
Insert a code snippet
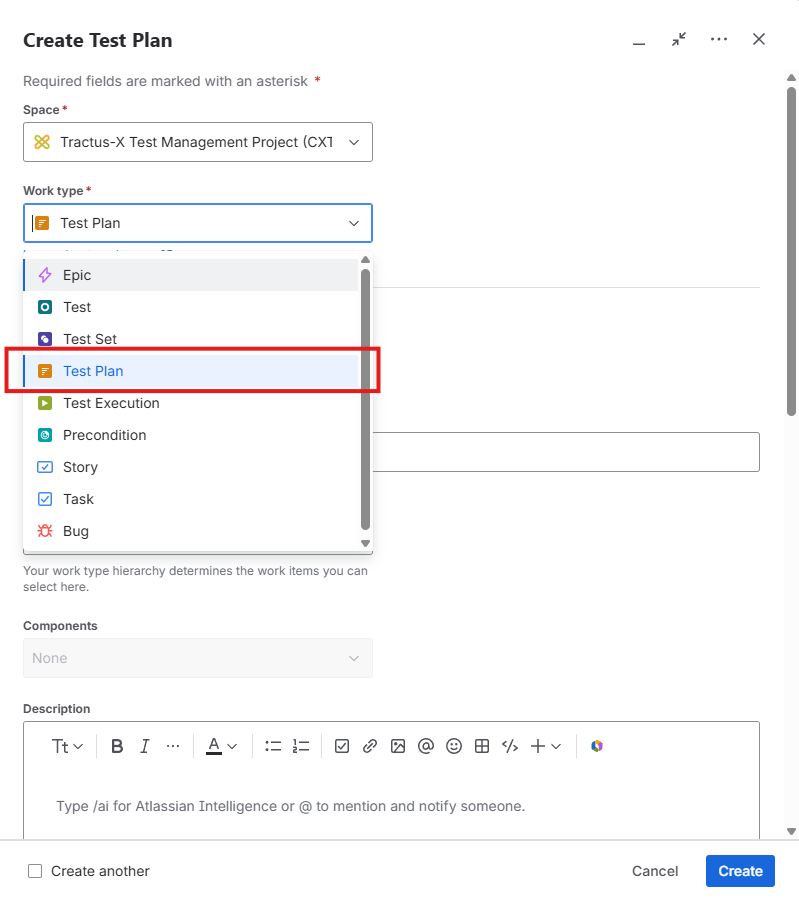tap(510, 746)
